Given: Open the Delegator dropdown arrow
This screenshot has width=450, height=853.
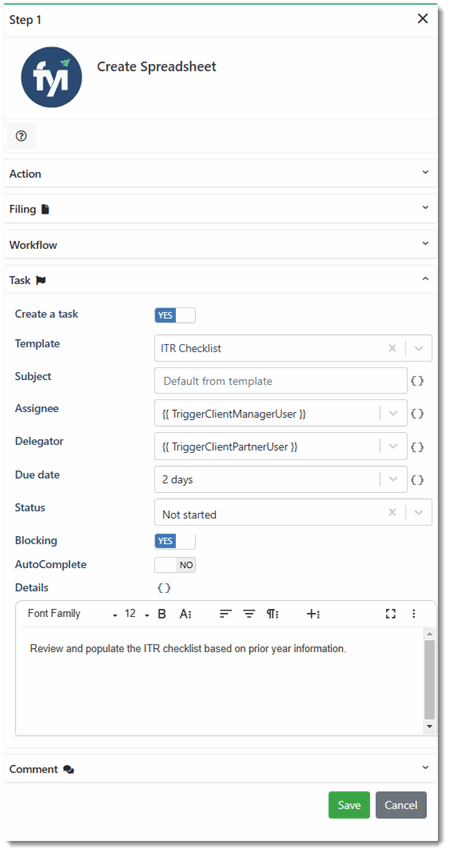Looking at the screenshot, I should click(x=393, y=447).
